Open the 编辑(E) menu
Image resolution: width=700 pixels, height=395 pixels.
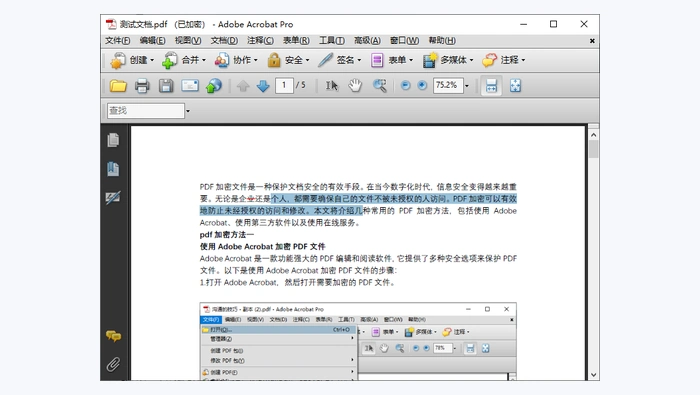pos(152,41)
